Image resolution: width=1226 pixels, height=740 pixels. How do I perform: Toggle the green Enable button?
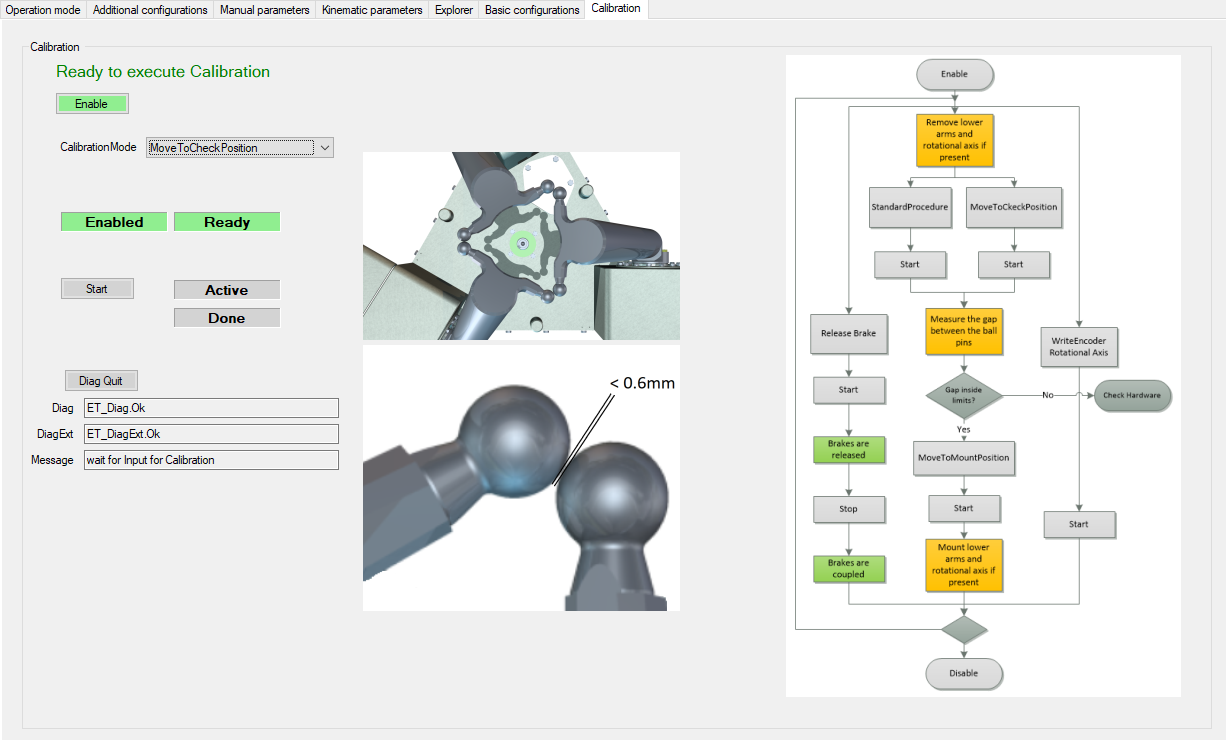92,104
